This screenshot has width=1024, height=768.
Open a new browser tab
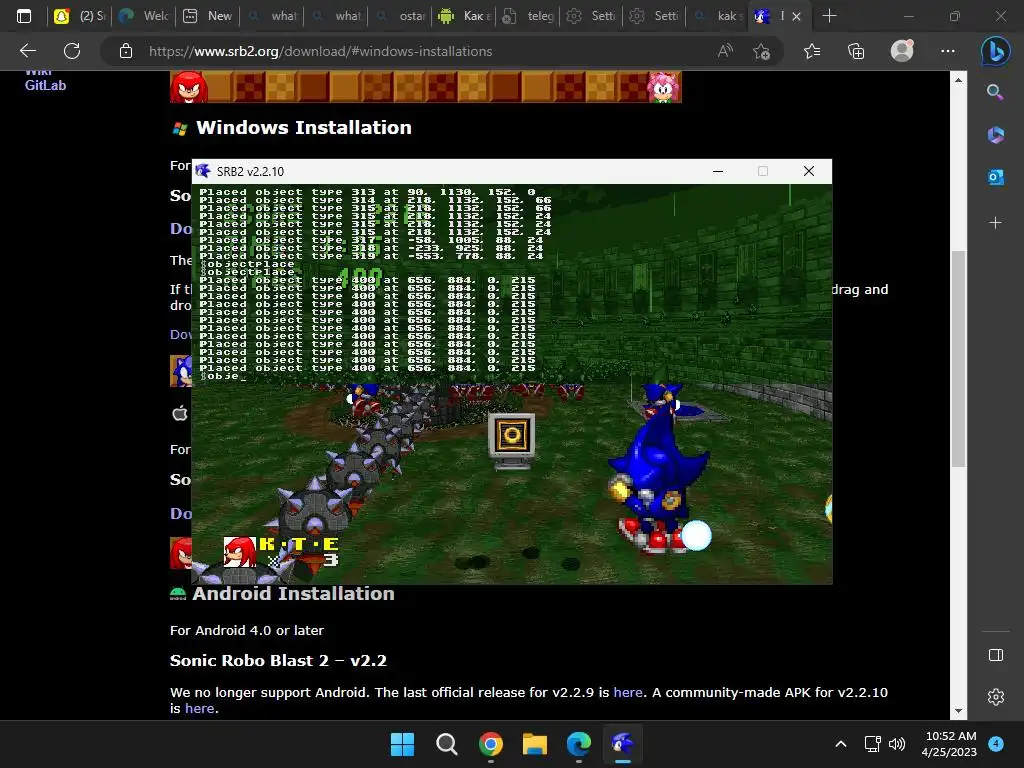829,16
